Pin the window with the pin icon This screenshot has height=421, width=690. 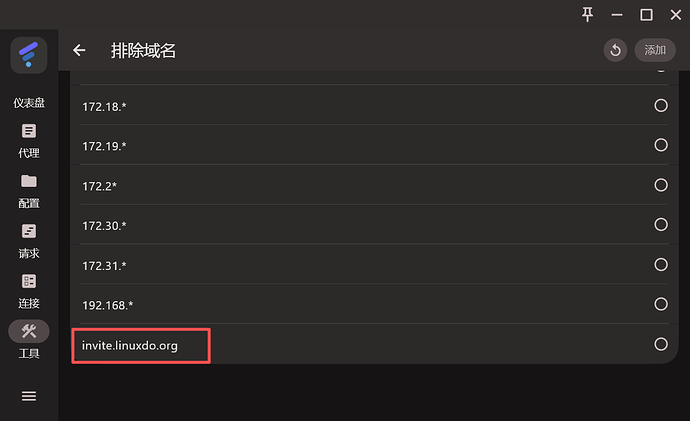point(587,15)
